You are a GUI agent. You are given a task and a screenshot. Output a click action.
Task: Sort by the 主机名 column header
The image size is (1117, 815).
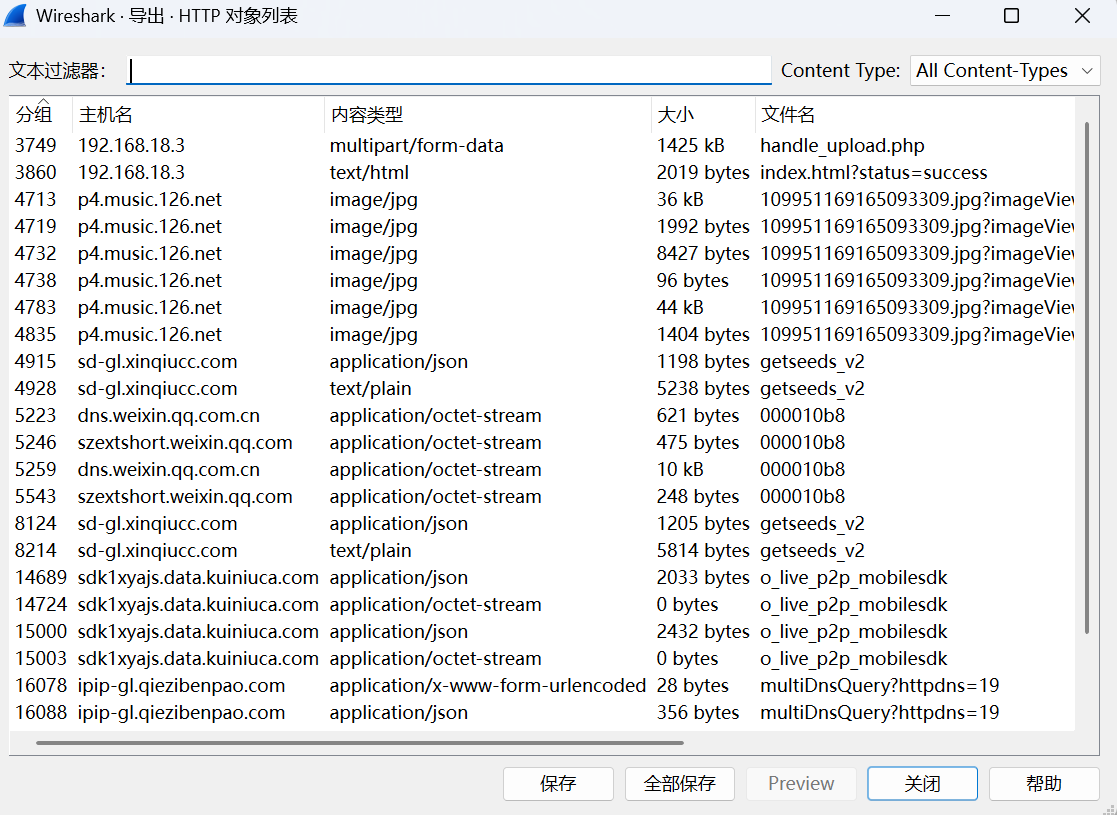click(106, 115)
